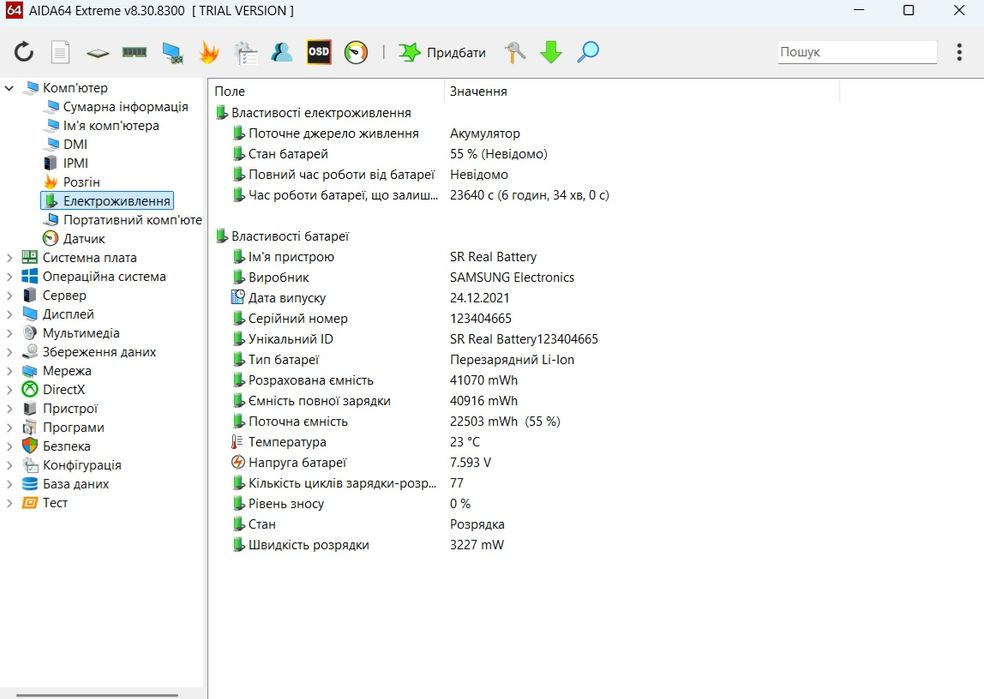Expand the Мультимедіа node
This screenshot has width=984, height=699.
click(x=9, y=333)
